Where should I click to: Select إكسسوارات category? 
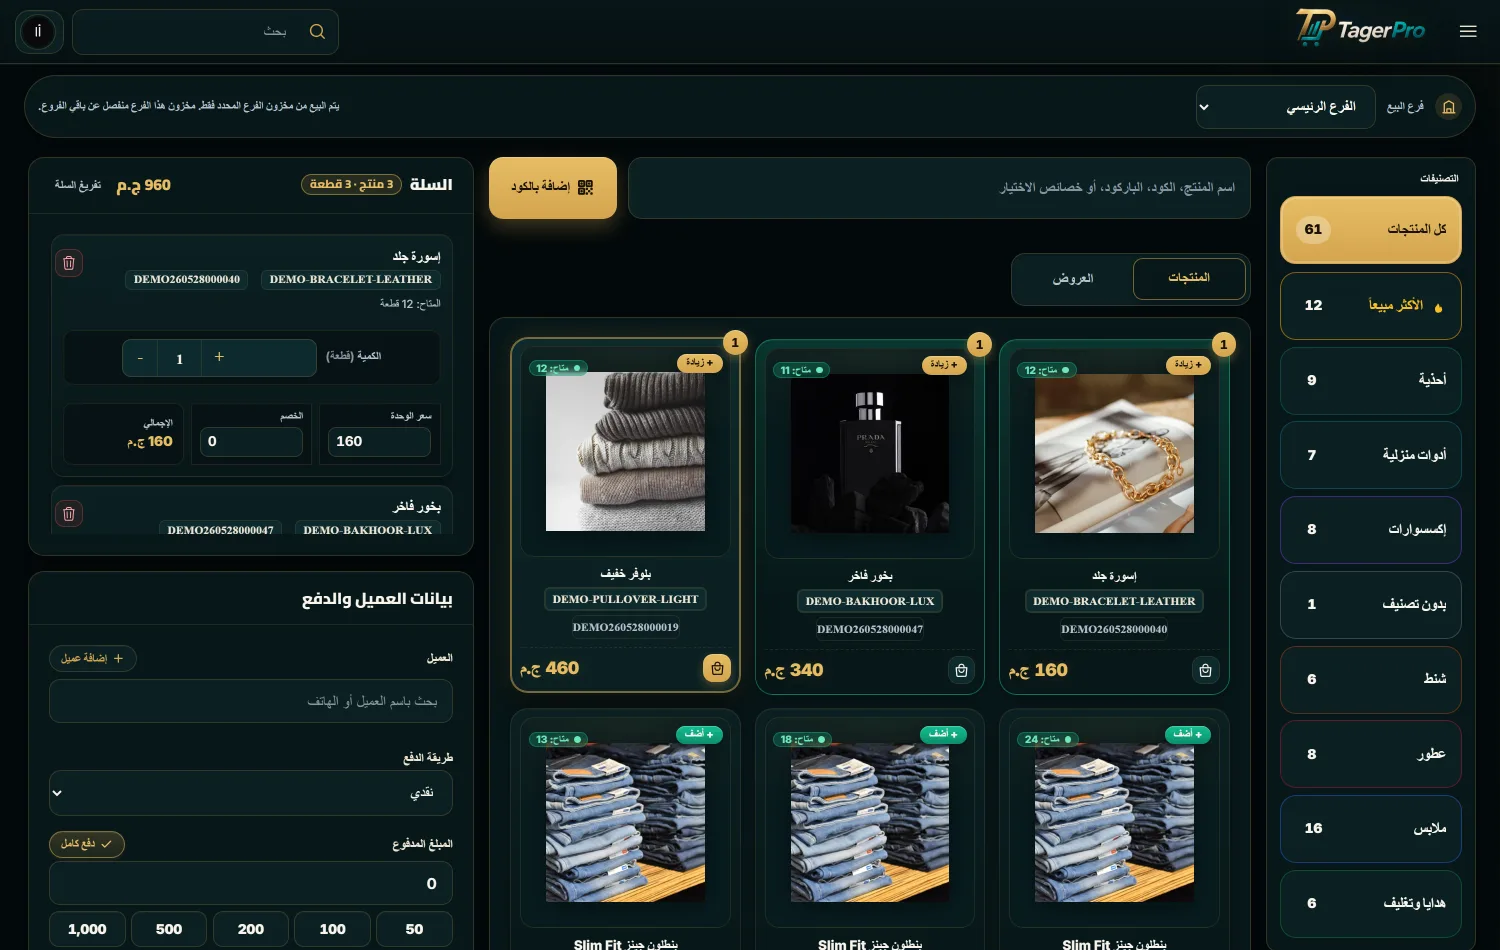point(1371,530)
